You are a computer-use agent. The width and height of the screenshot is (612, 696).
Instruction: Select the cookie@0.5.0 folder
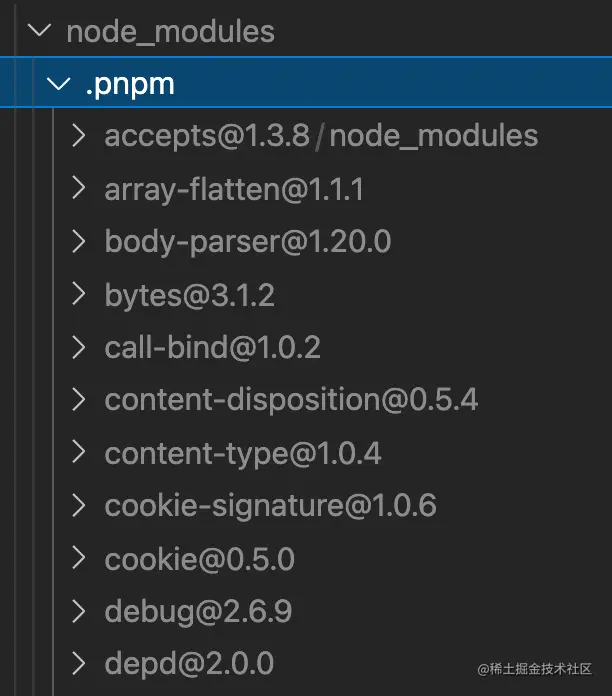point(199,559)
